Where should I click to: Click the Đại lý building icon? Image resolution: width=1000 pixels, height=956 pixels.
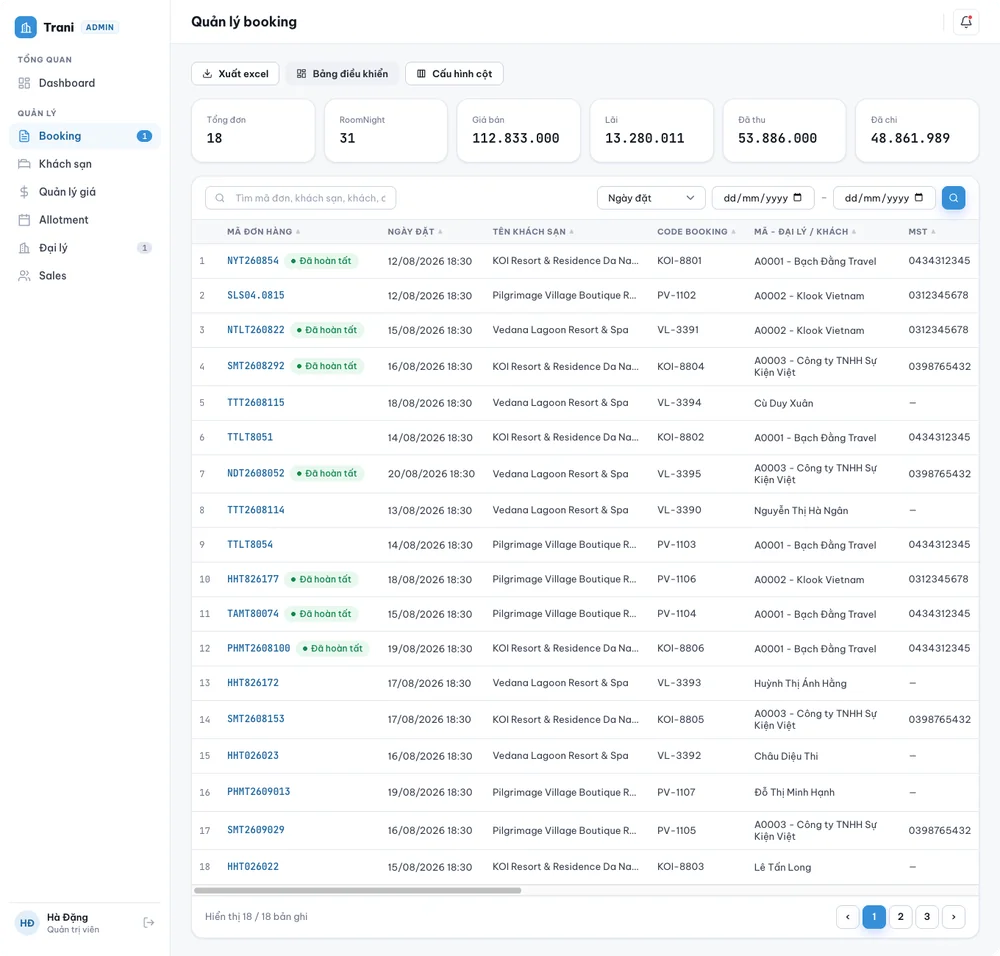(24, 248)
